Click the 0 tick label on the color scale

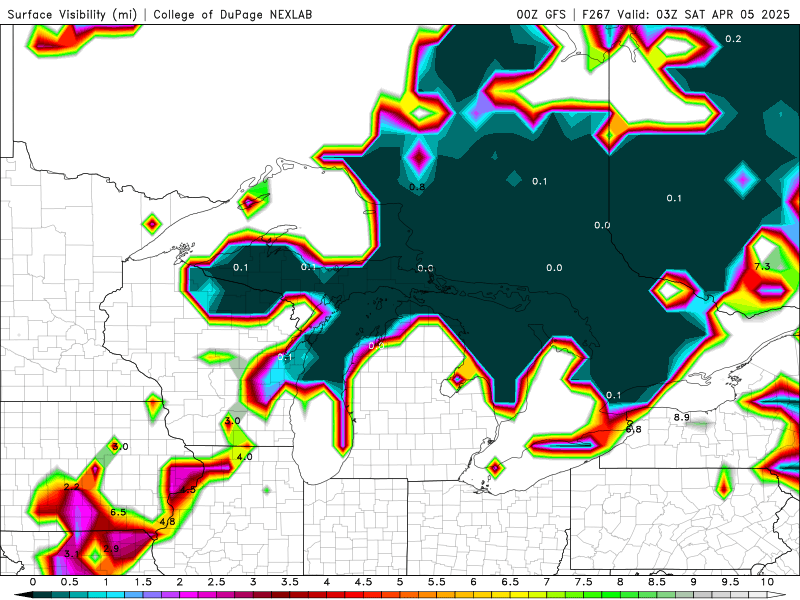33,582
